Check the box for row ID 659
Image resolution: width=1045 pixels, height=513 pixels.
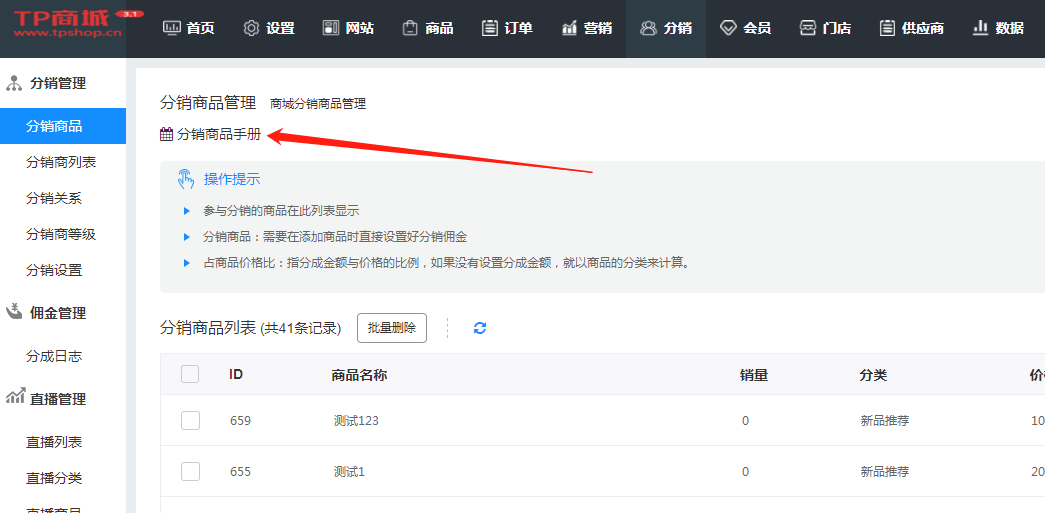coord(190,420)
